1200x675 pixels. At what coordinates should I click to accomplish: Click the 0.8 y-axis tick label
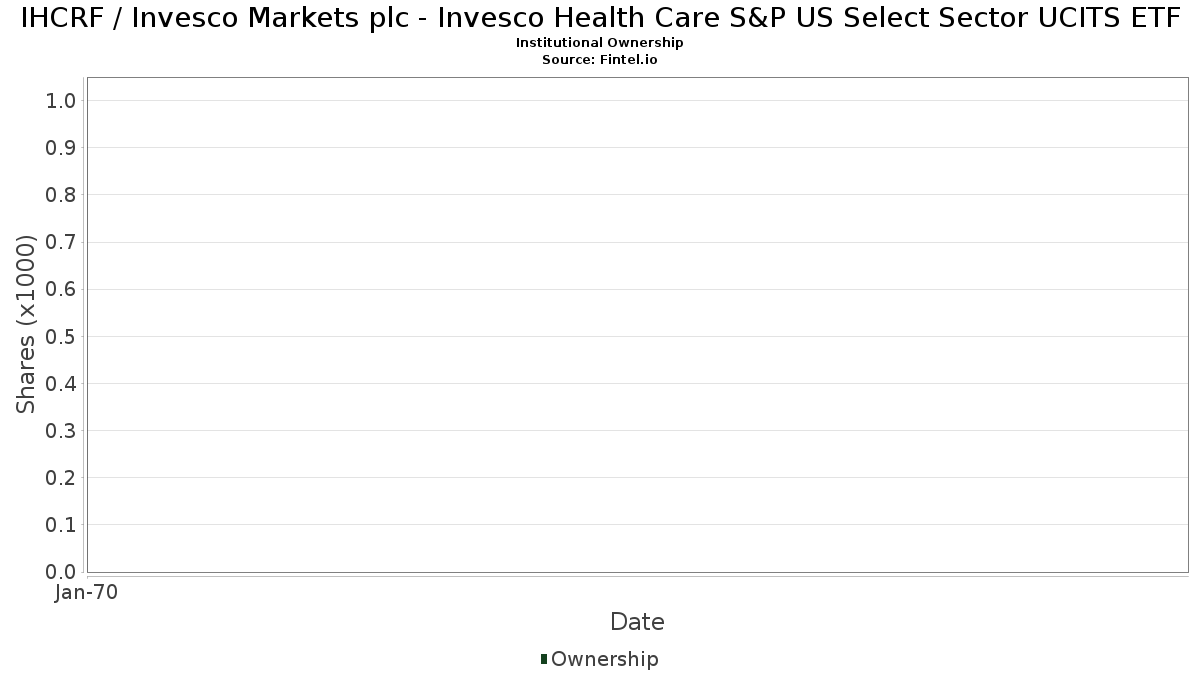(61, 195)
